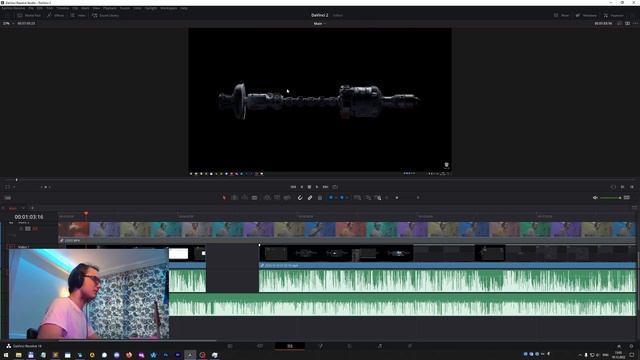Screen dimensions: 640x360
Task: Click the Overwrite Clip icon
Action: 277,198
